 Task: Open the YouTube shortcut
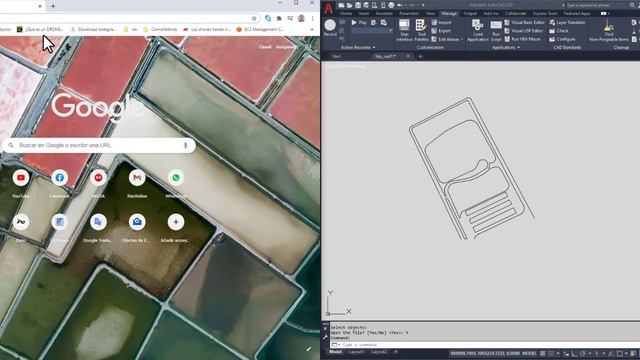(21, 184)
